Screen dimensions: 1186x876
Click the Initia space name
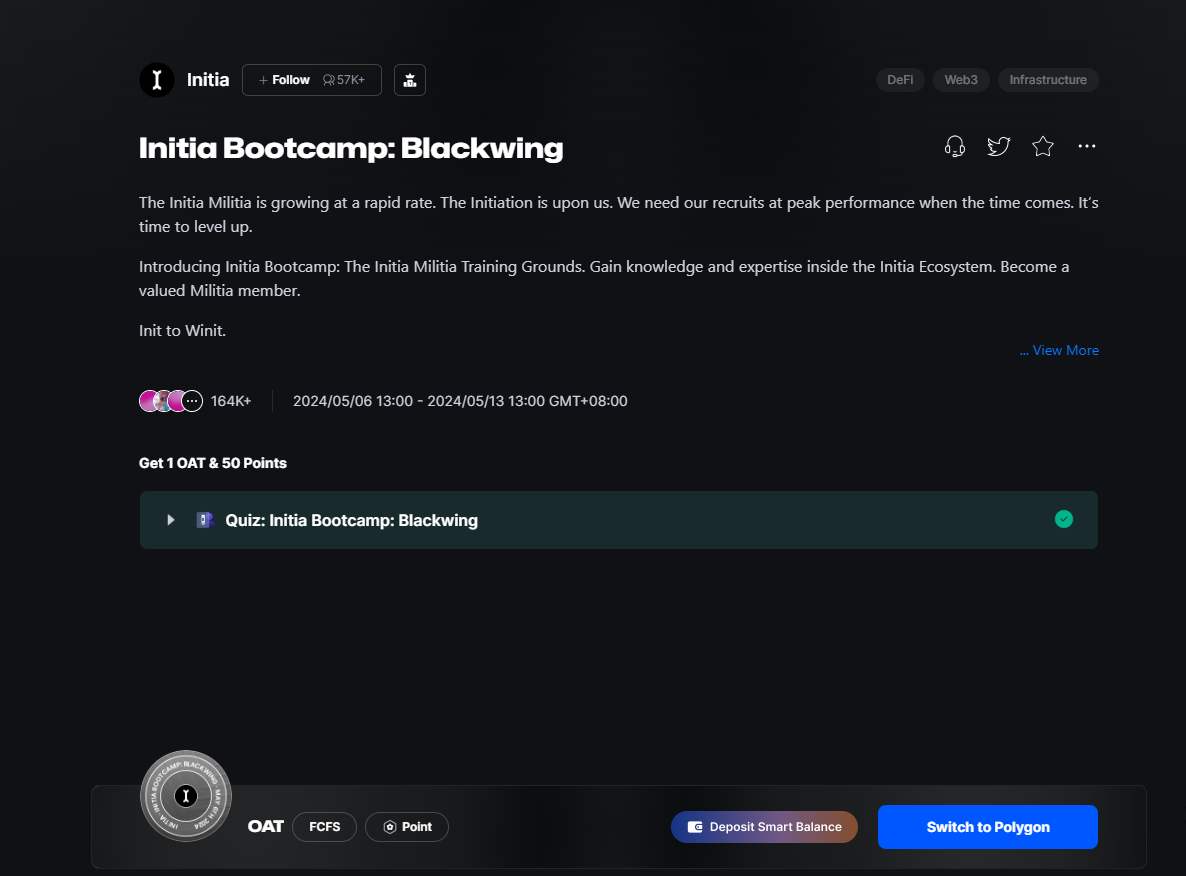pyautogui.click(x=208, y=80)
